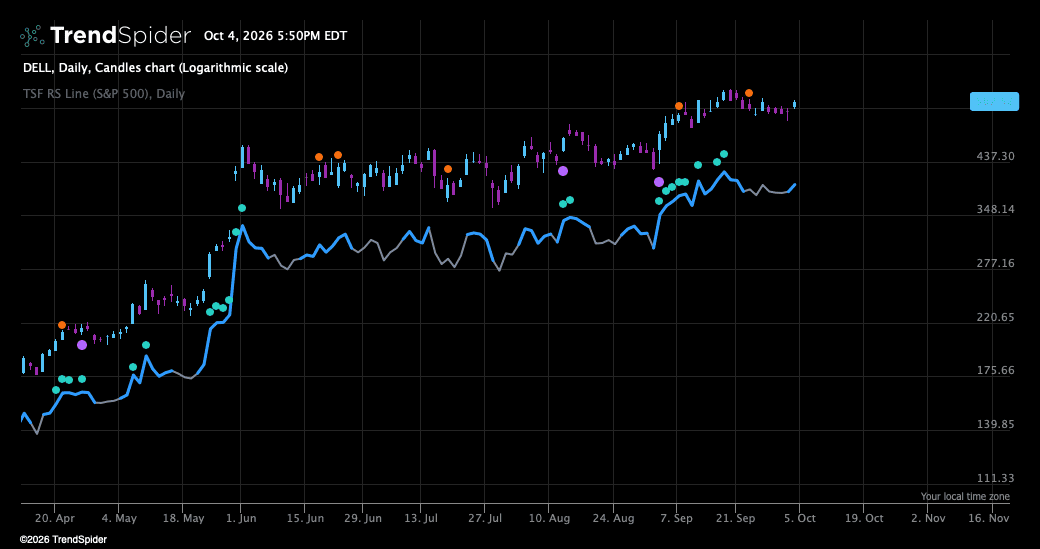Click the 348.14 price axis label
Image resolution: width=1040 pixels, height=549 pixels.
[x=997, y=210]
